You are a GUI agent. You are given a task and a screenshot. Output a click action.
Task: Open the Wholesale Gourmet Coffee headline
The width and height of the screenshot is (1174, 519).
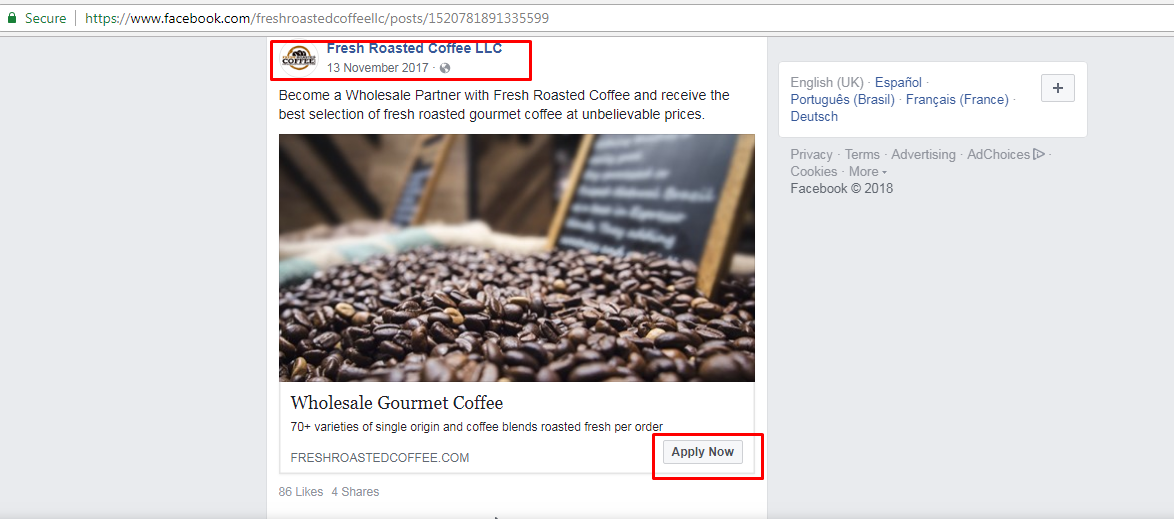[x=397, y=403]
